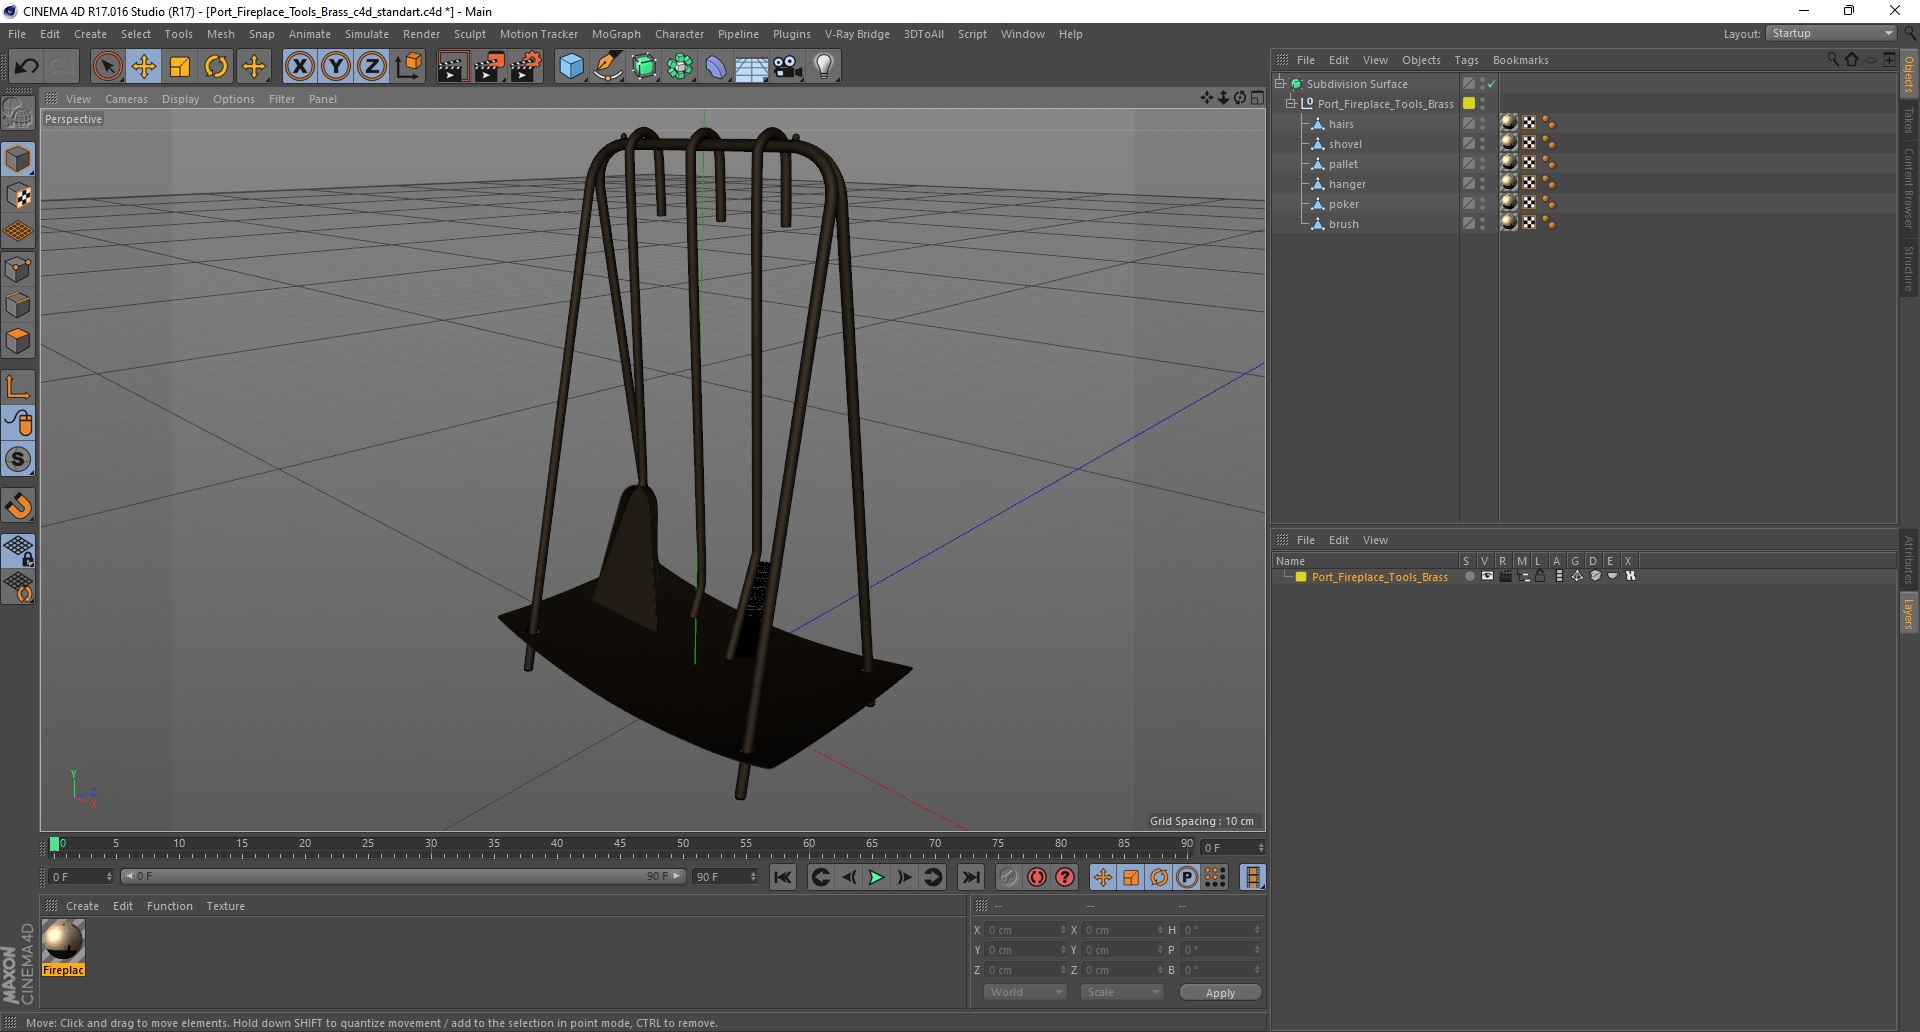Viewport: 1920px width, 1032px height.
Task: Open the MoGraph menu
Action: pos(616,34)
